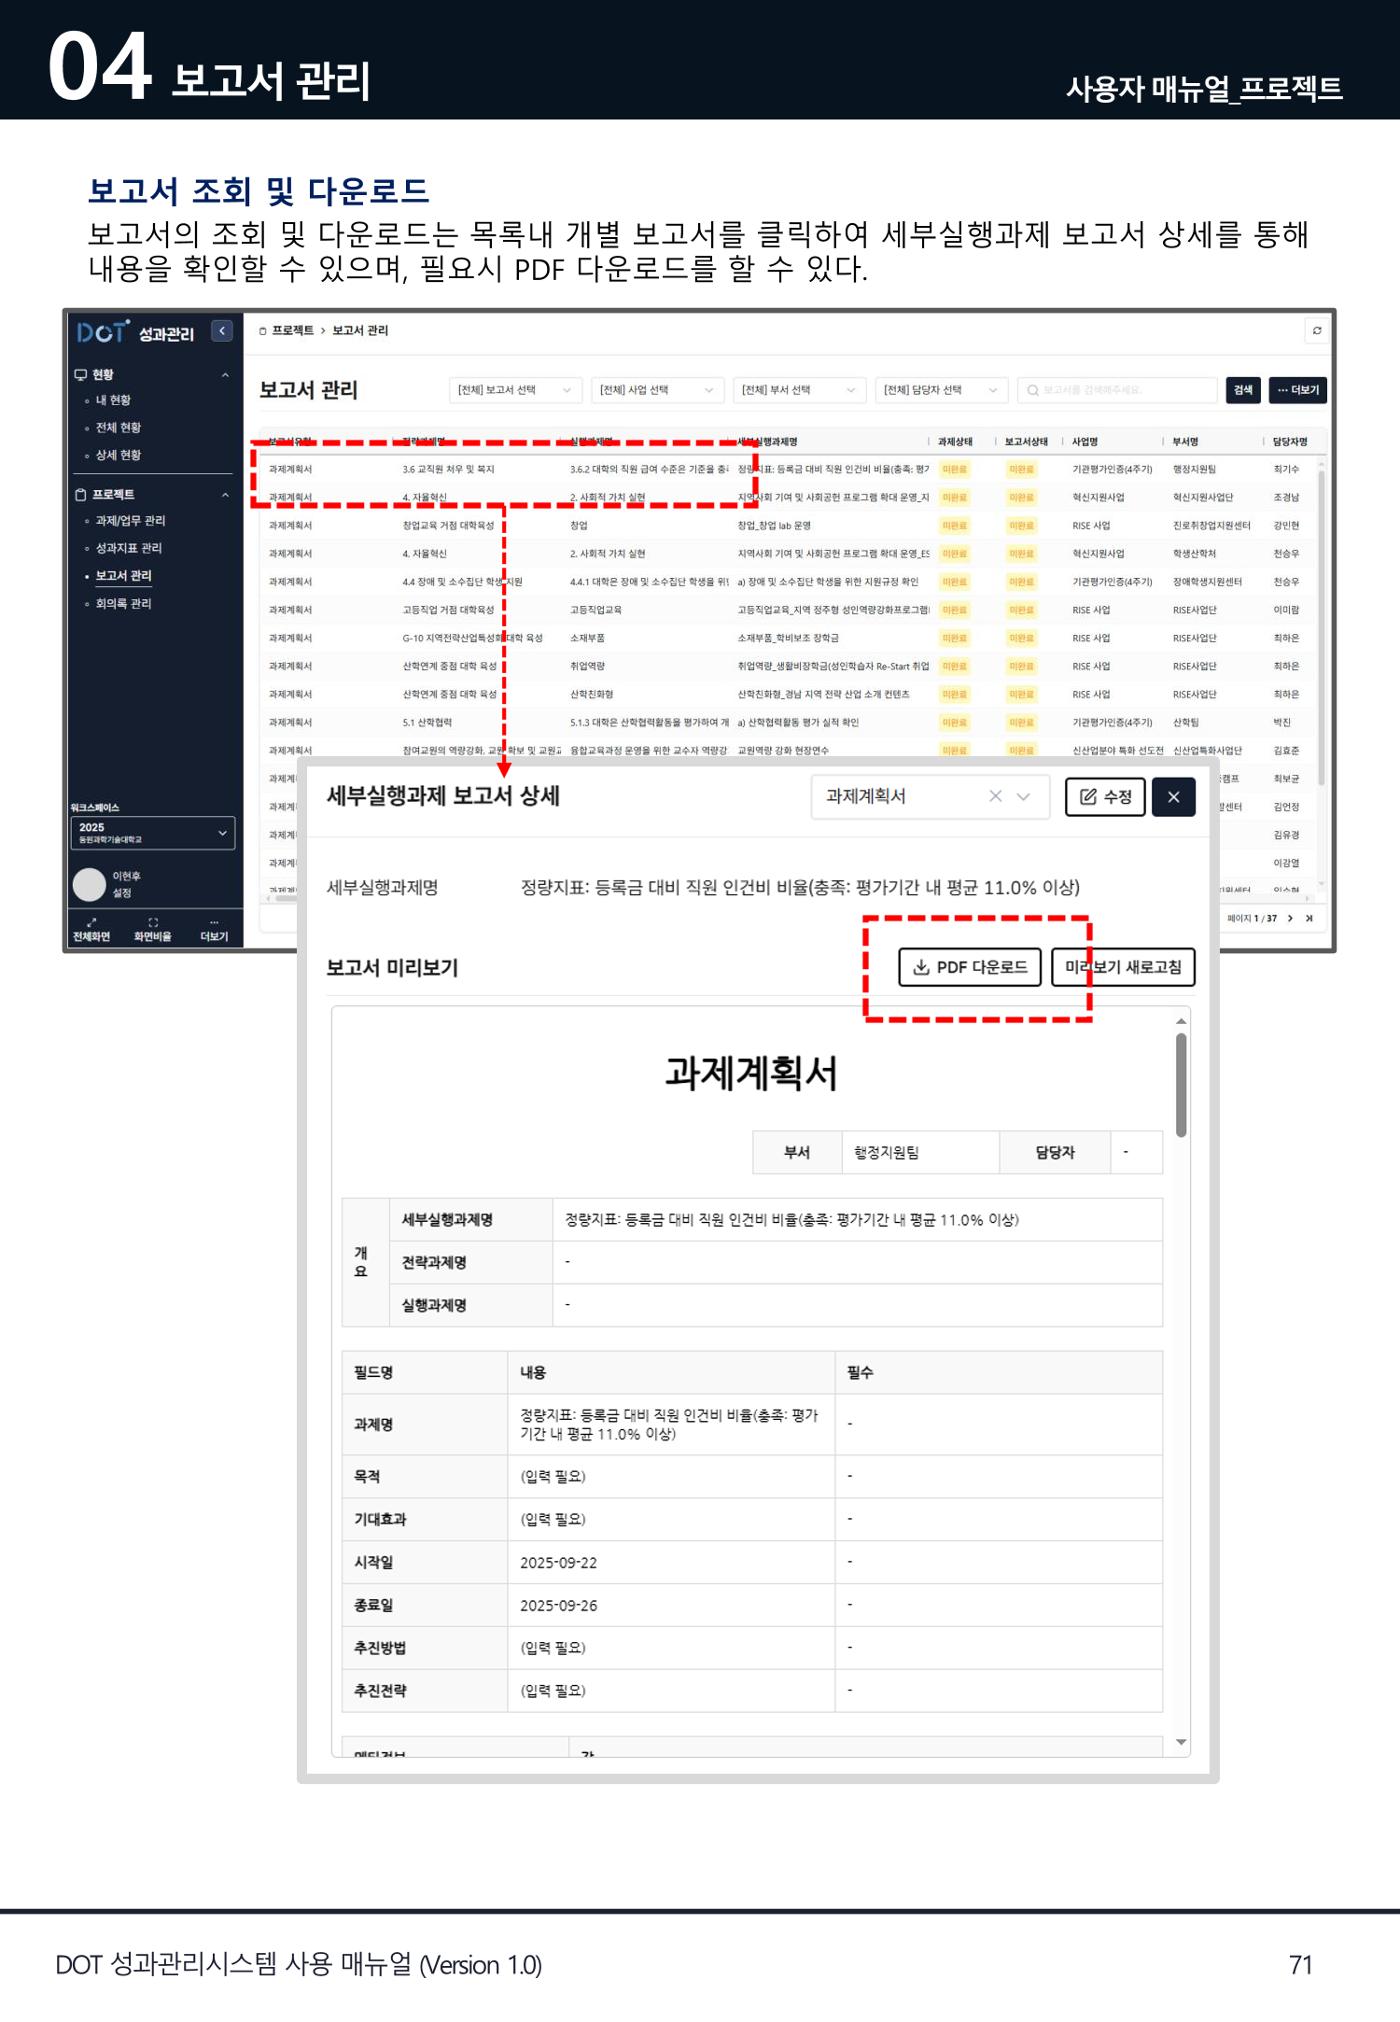Select the row with 교원역량 강화 현장연수
1400x2022 pixels.
[790, 750]
